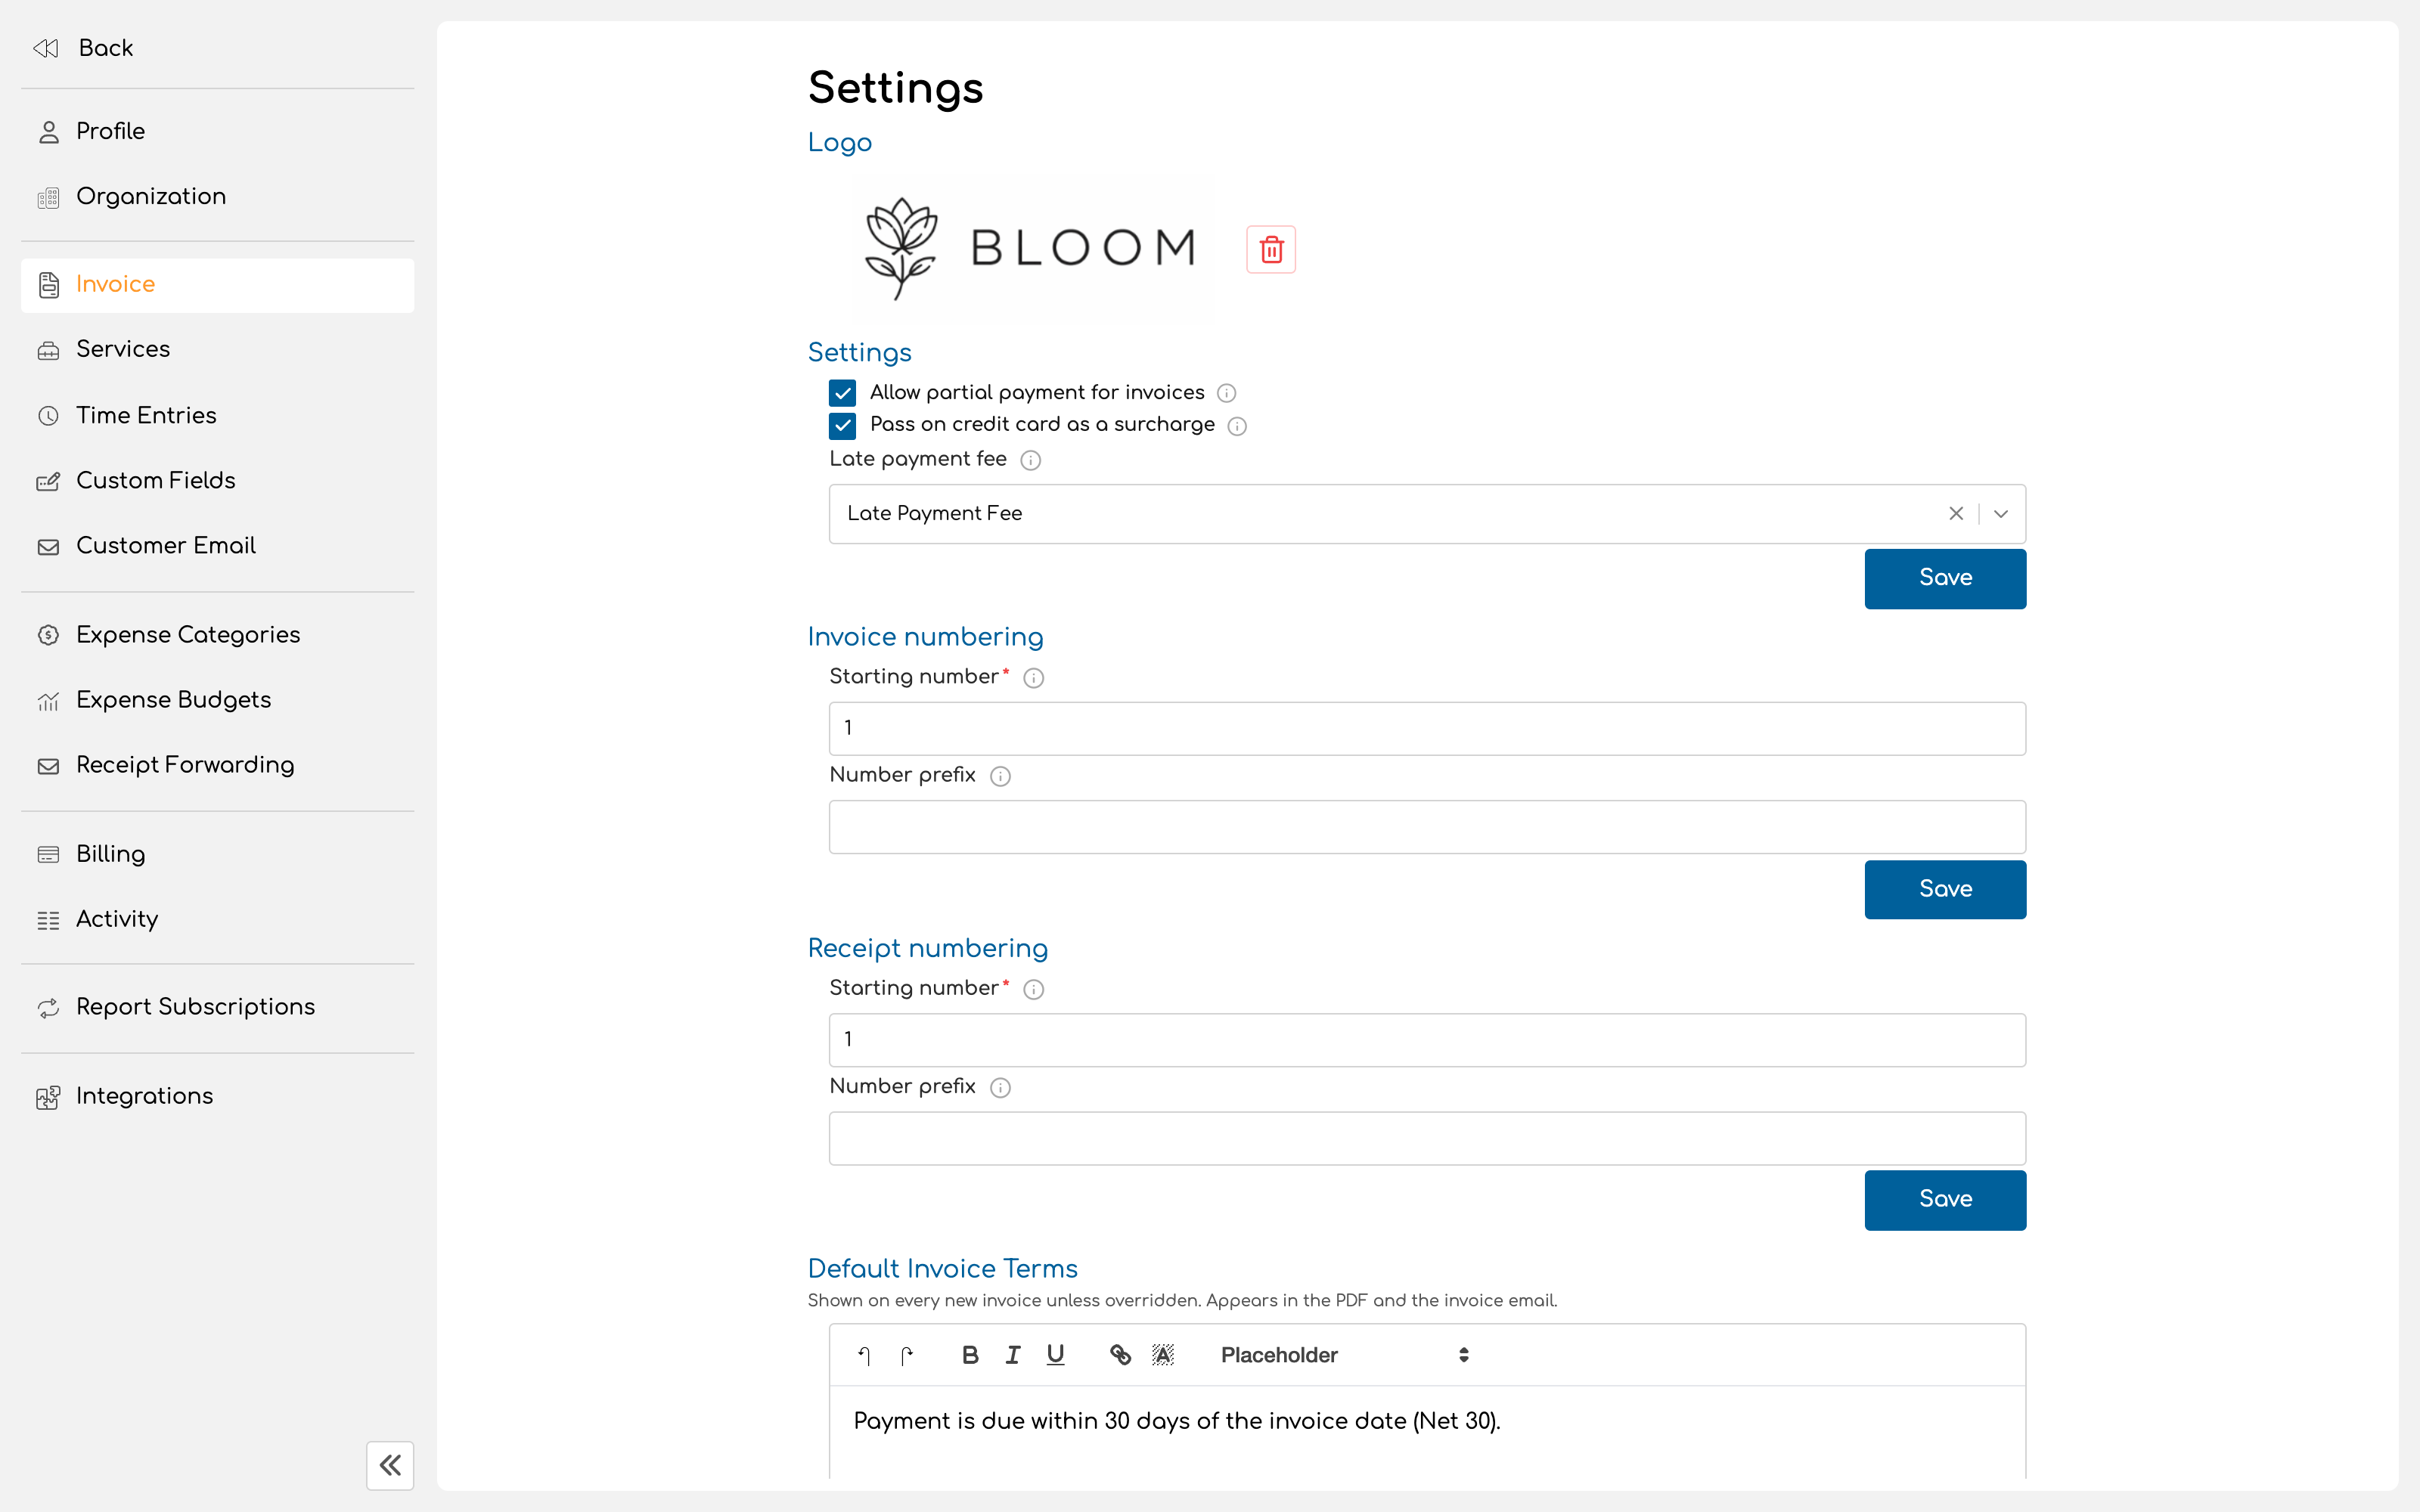Viewport: 2420px width, 1512px height.
Task: Toggle bold in terms editor
Action: click(x=970, y=1355)
